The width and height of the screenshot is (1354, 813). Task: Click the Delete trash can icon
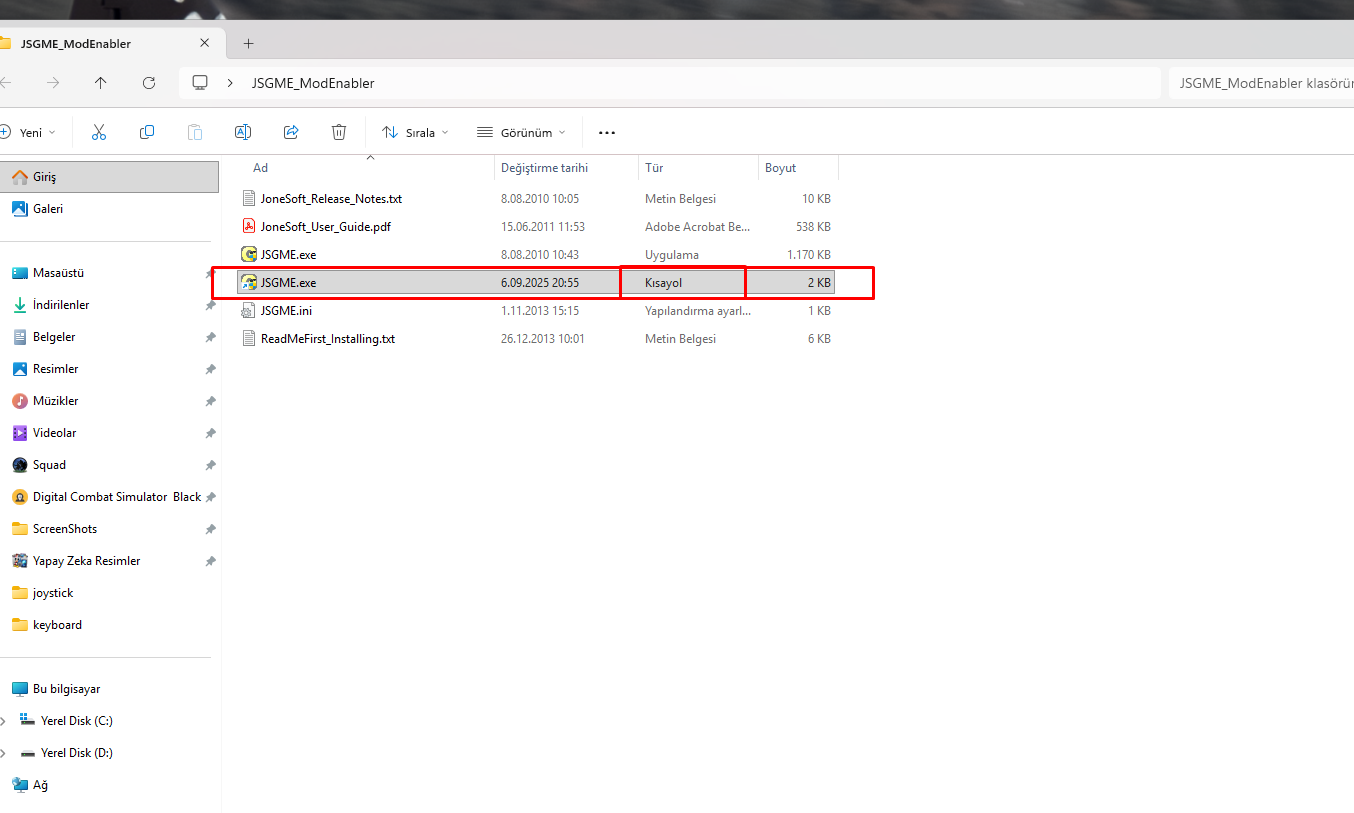coord(339,132)
